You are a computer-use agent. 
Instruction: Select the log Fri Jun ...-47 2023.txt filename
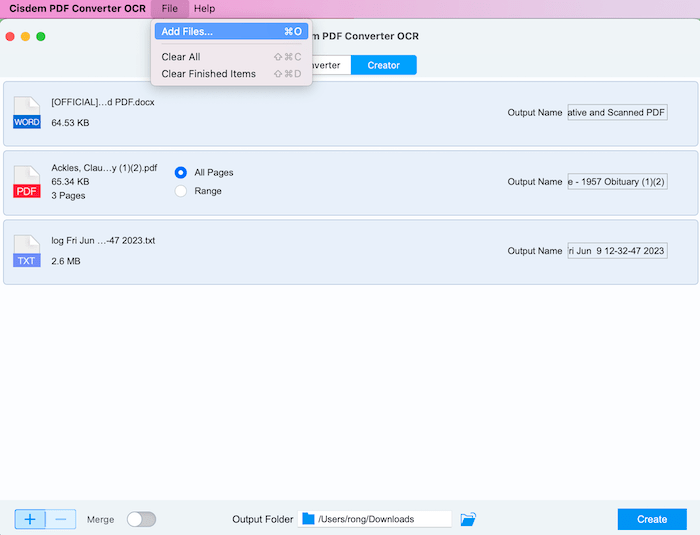(103, 241)
